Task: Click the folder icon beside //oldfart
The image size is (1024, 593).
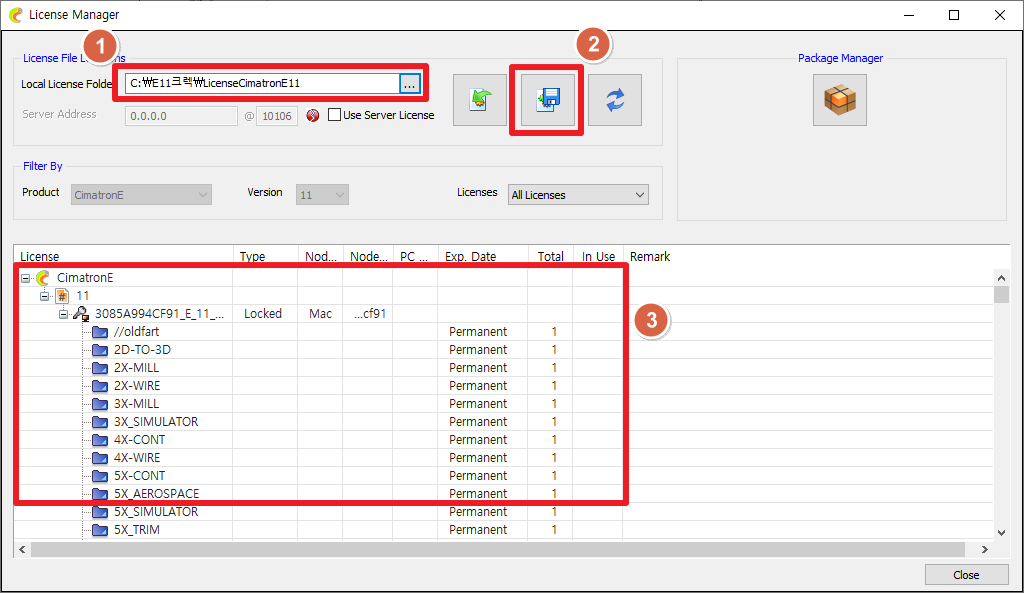Action: (x=100, y=332)
